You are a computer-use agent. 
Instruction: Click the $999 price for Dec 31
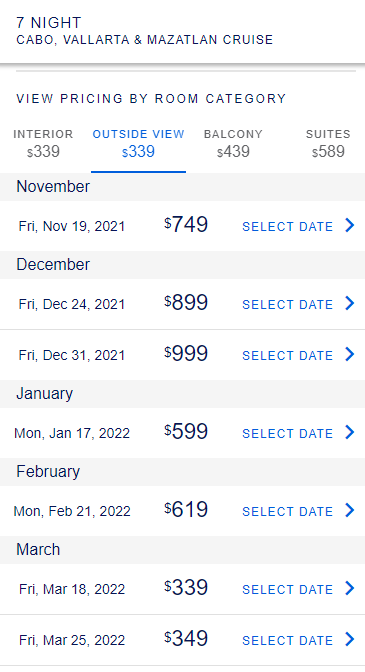186,354
